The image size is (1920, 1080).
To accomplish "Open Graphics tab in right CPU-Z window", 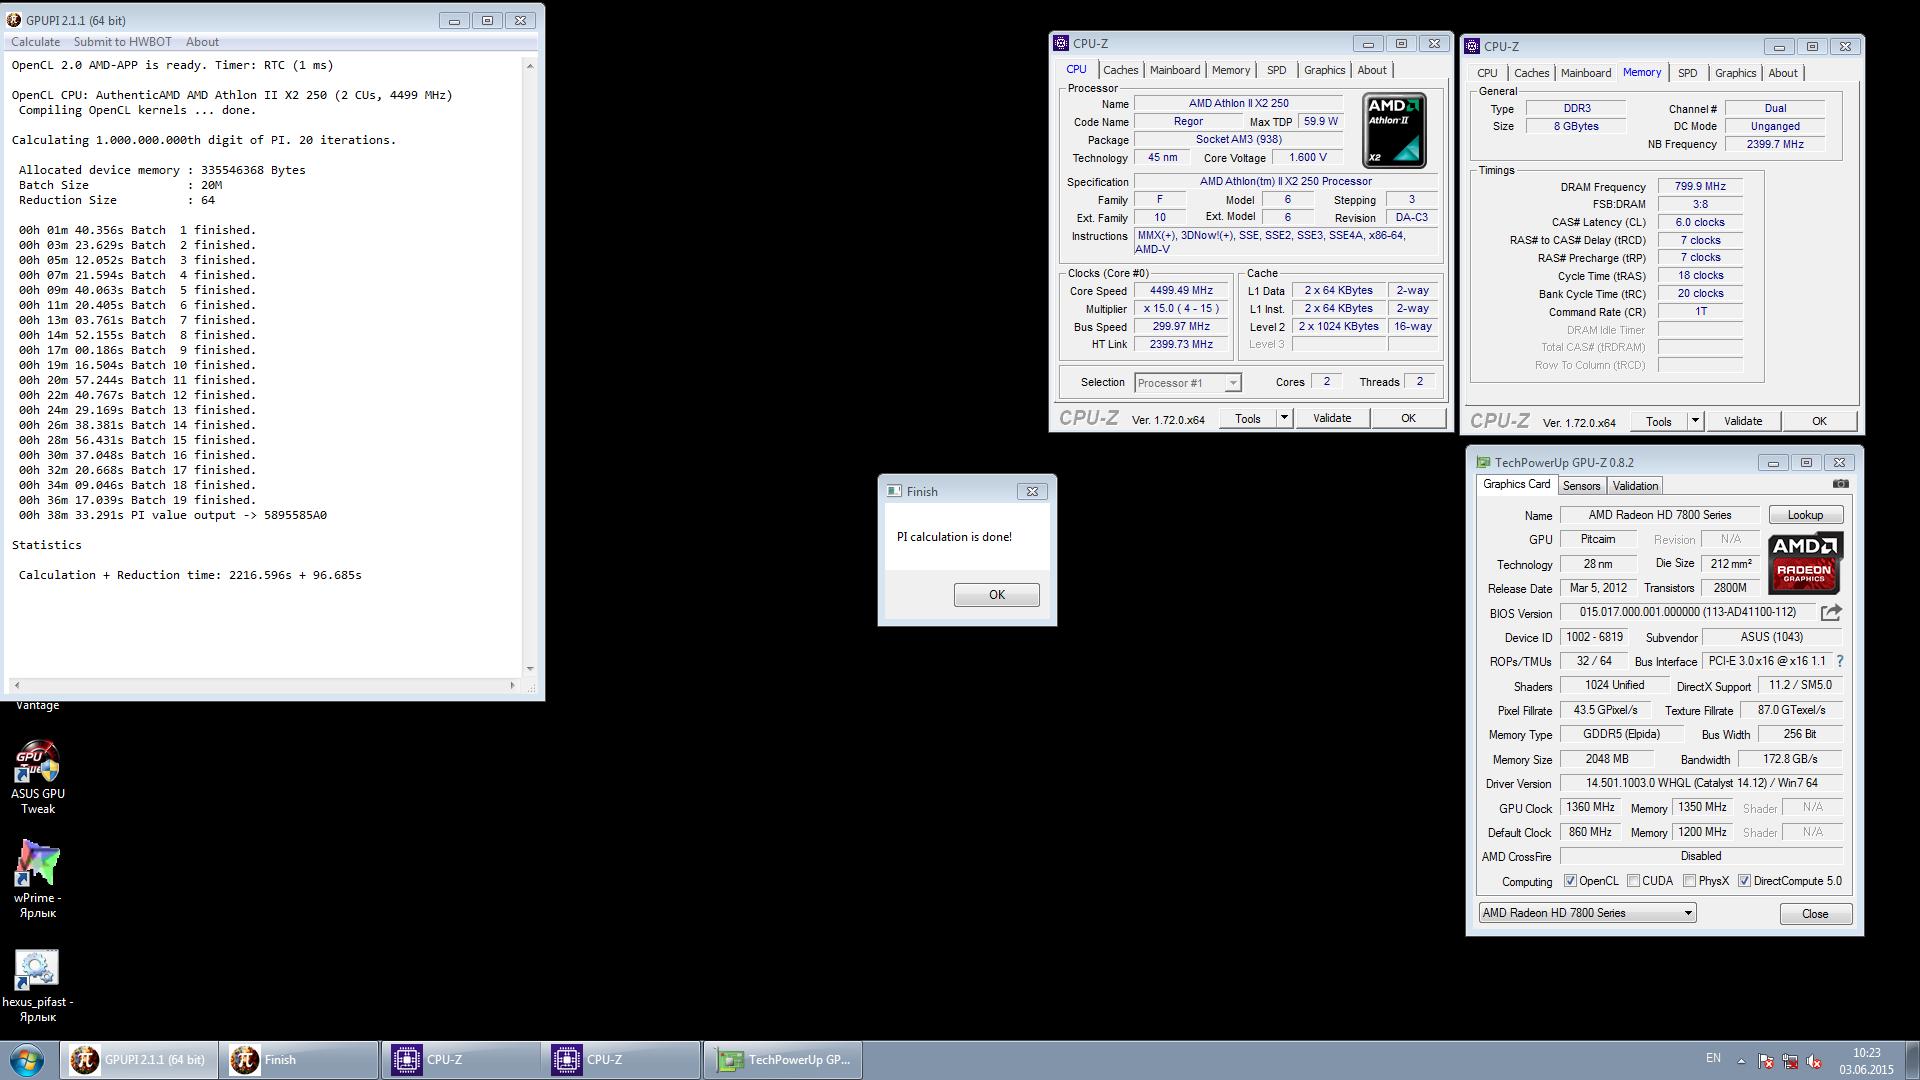I will click(1735, 73).
